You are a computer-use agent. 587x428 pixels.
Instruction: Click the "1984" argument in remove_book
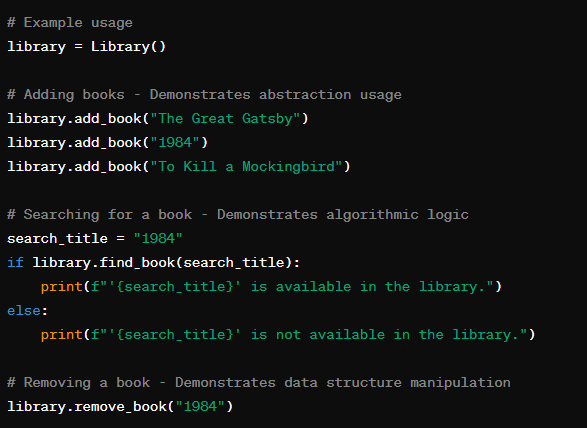[x=200, y=406]
